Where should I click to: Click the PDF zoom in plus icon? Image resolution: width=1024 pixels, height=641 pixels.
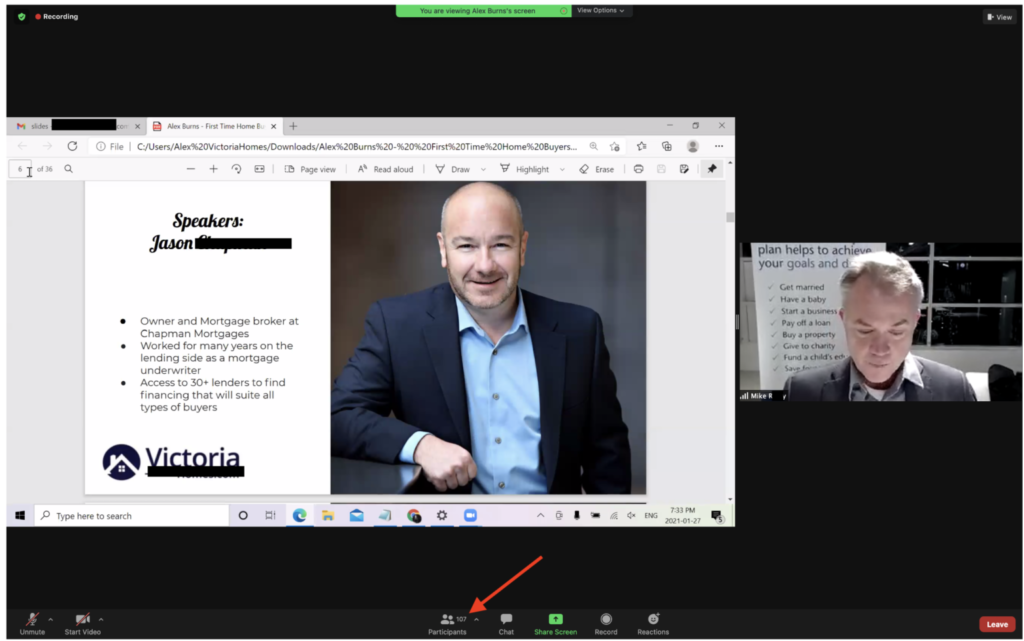click(213, 169)
